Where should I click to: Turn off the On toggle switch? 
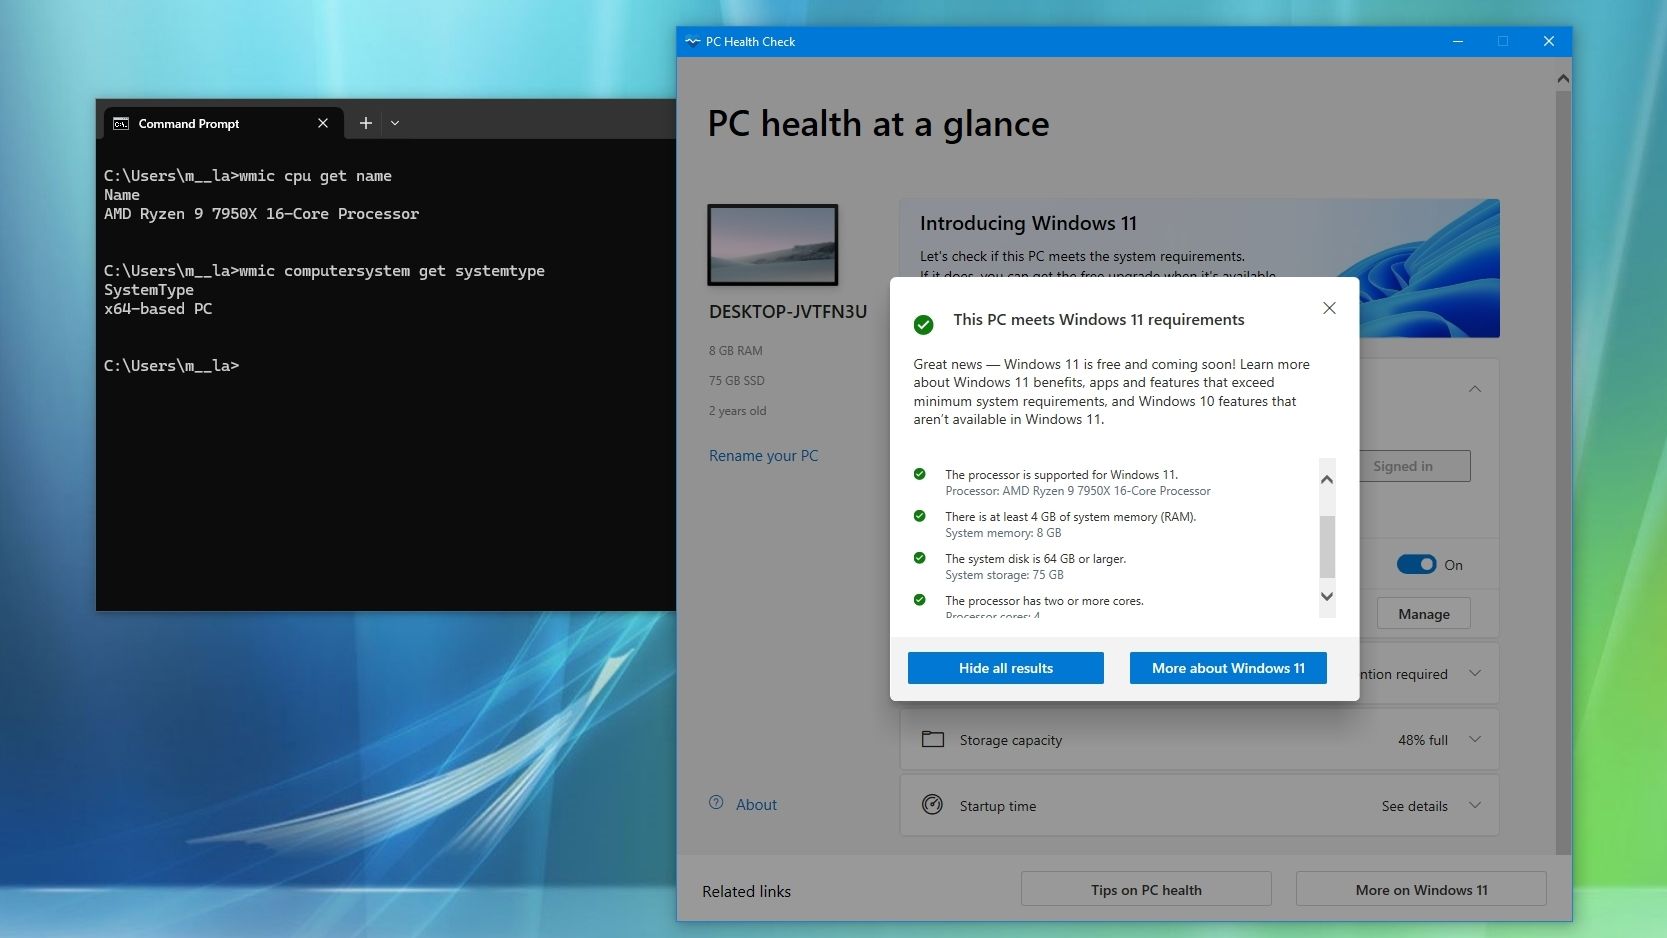click(1416, 564)
